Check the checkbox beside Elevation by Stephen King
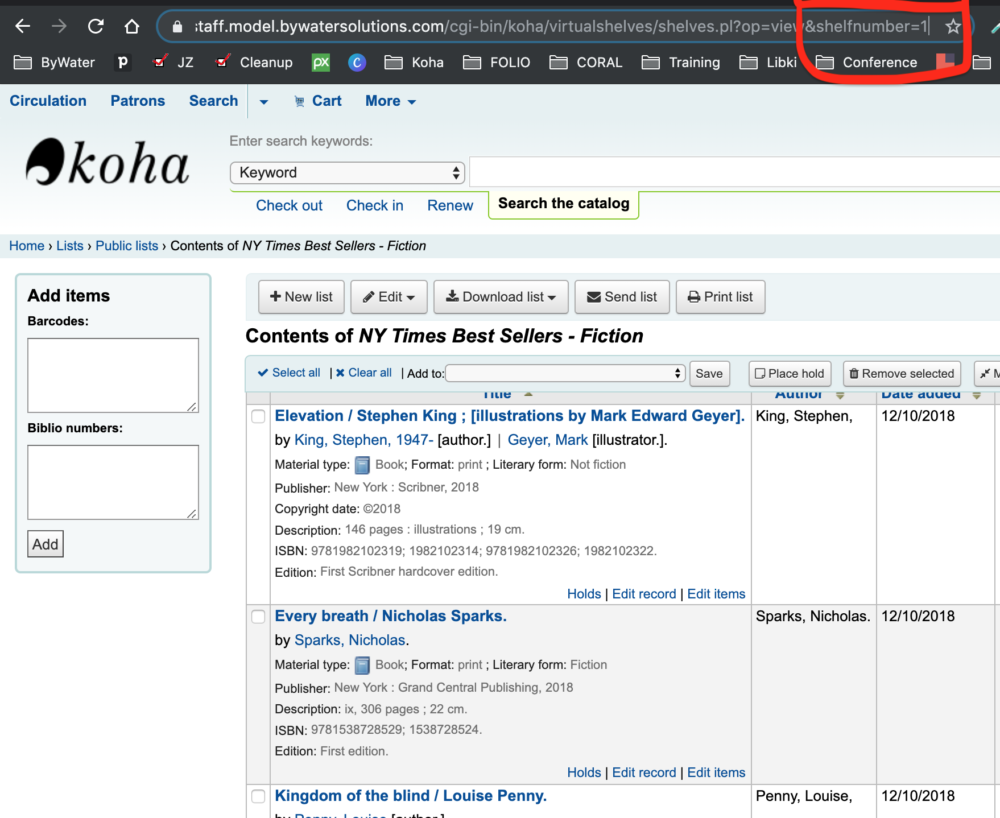 [x=258, y=416]
